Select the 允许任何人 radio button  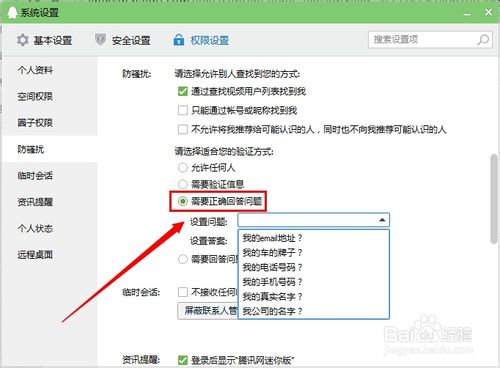click(183, 167)
